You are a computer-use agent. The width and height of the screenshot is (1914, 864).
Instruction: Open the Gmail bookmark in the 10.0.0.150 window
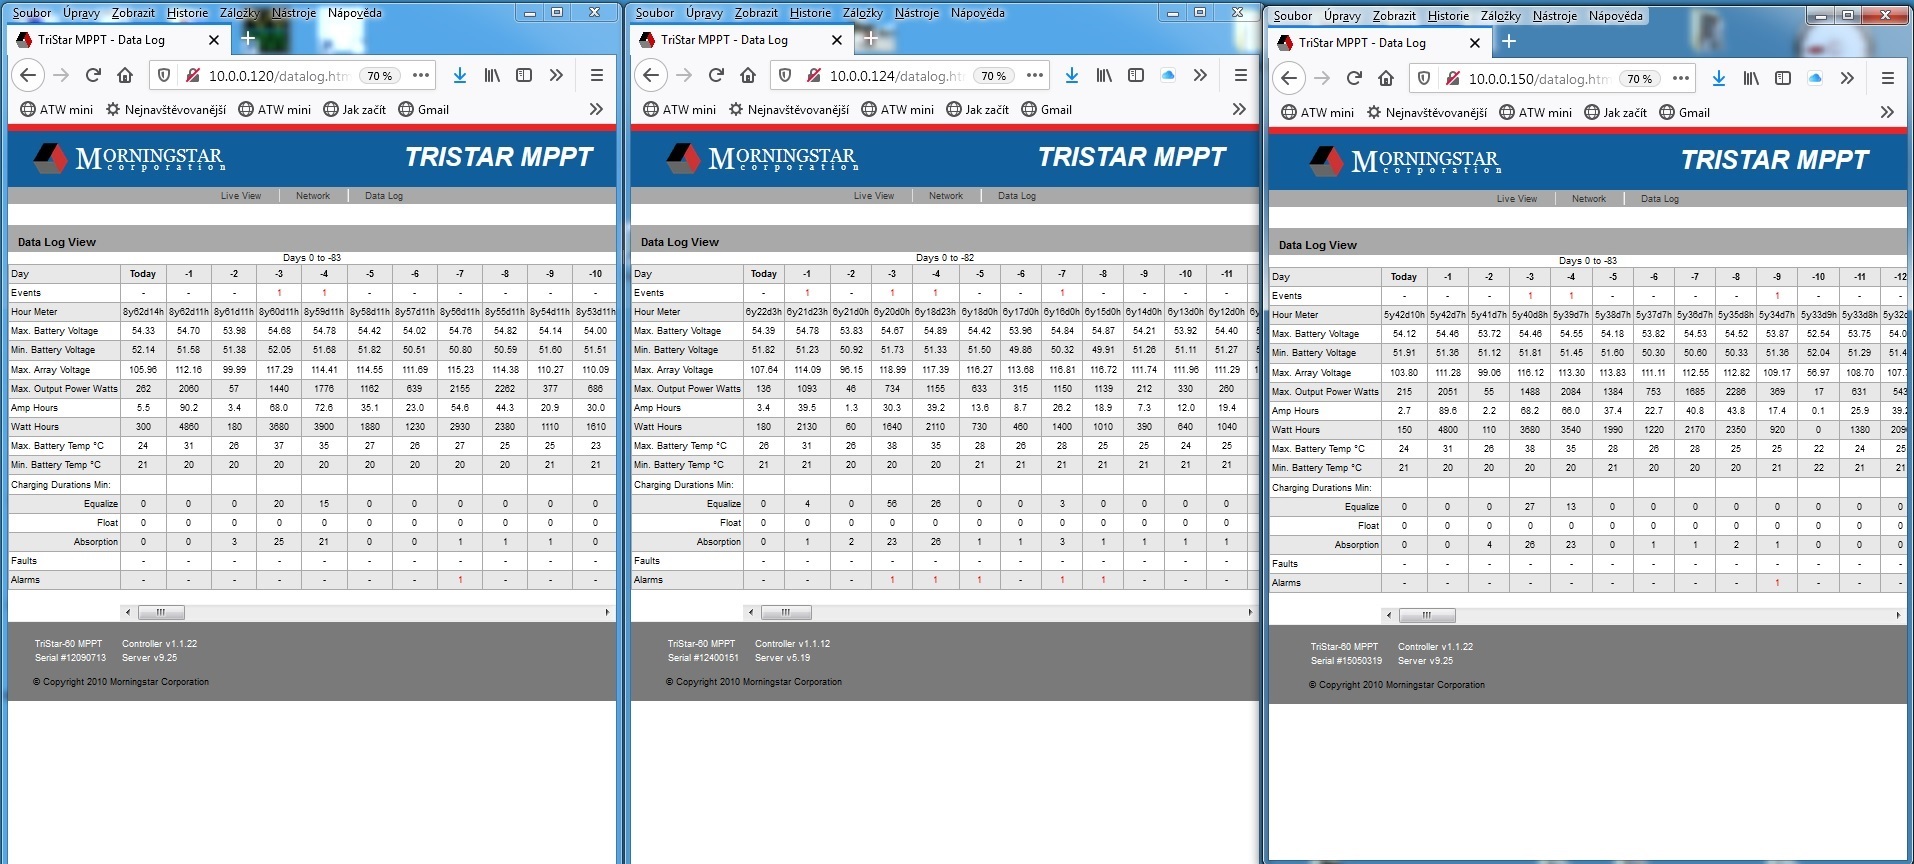[x=1685, y=113]
